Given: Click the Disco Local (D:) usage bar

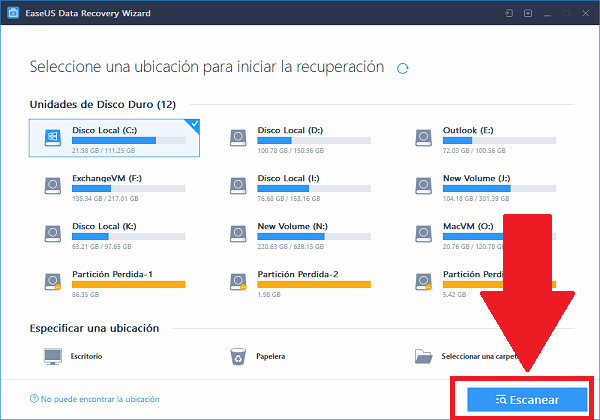Looking at the screenshot, I should coord(314,140).
